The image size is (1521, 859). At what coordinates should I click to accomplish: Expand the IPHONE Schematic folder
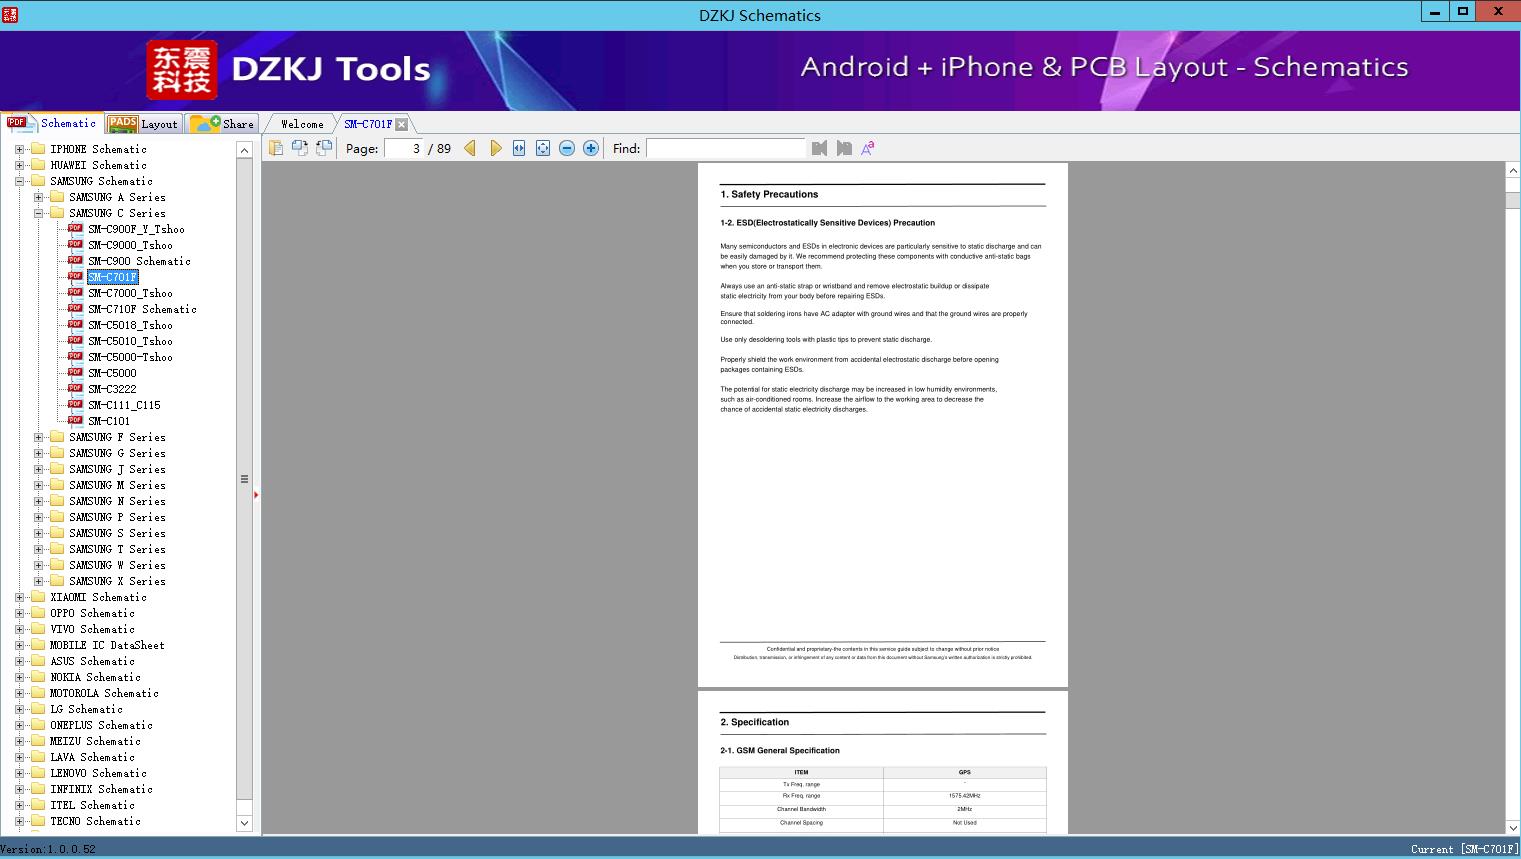pyautogui.click(x=19, y=149)
